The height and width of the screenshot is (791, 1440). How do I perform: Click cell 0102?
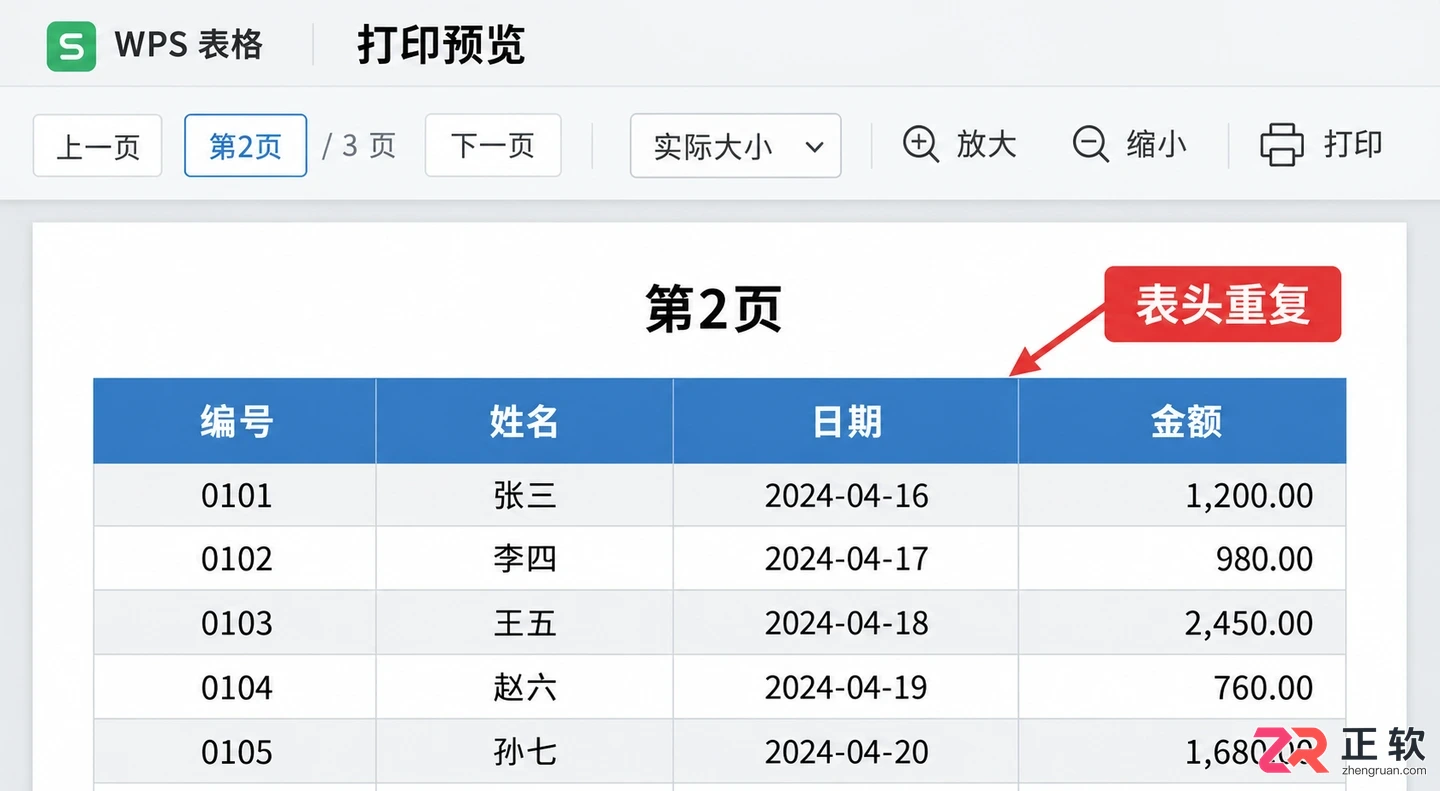pos(236,559)
